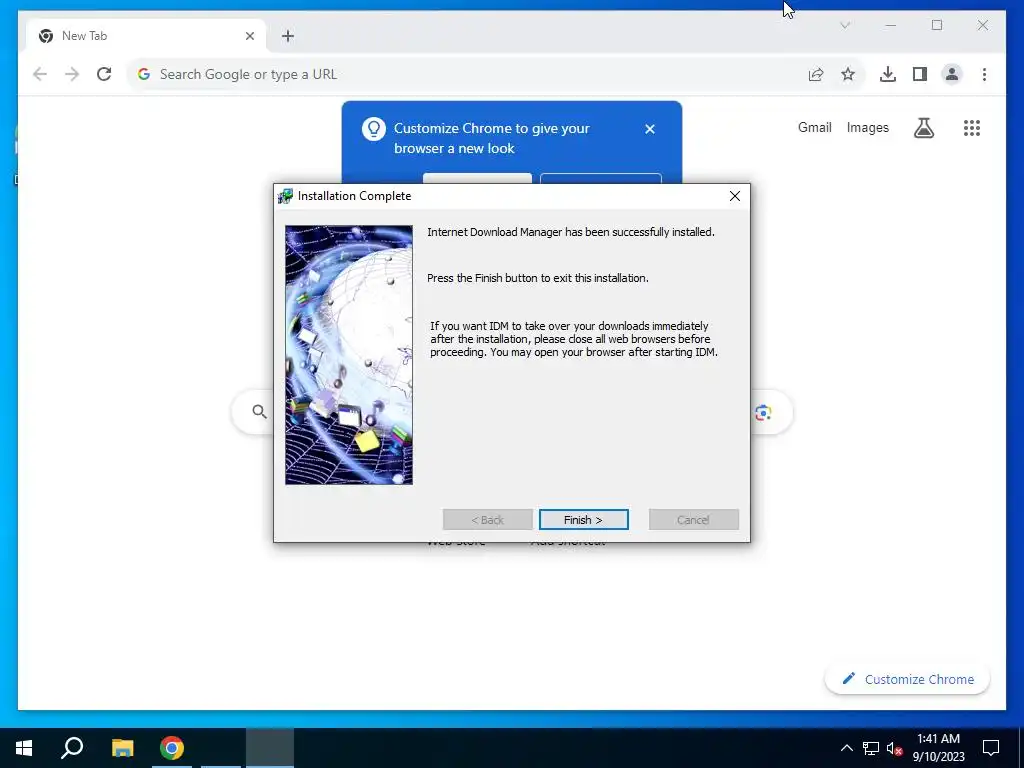Click the IDM installer title icon
The image size is (1024, 768).
click(285, 196)
